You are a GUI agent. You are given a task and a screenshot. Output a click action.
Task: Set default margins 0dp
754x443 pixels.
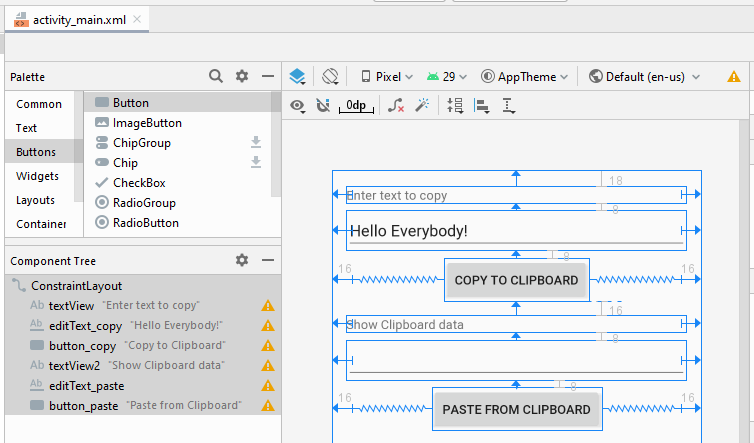(356, 106)
